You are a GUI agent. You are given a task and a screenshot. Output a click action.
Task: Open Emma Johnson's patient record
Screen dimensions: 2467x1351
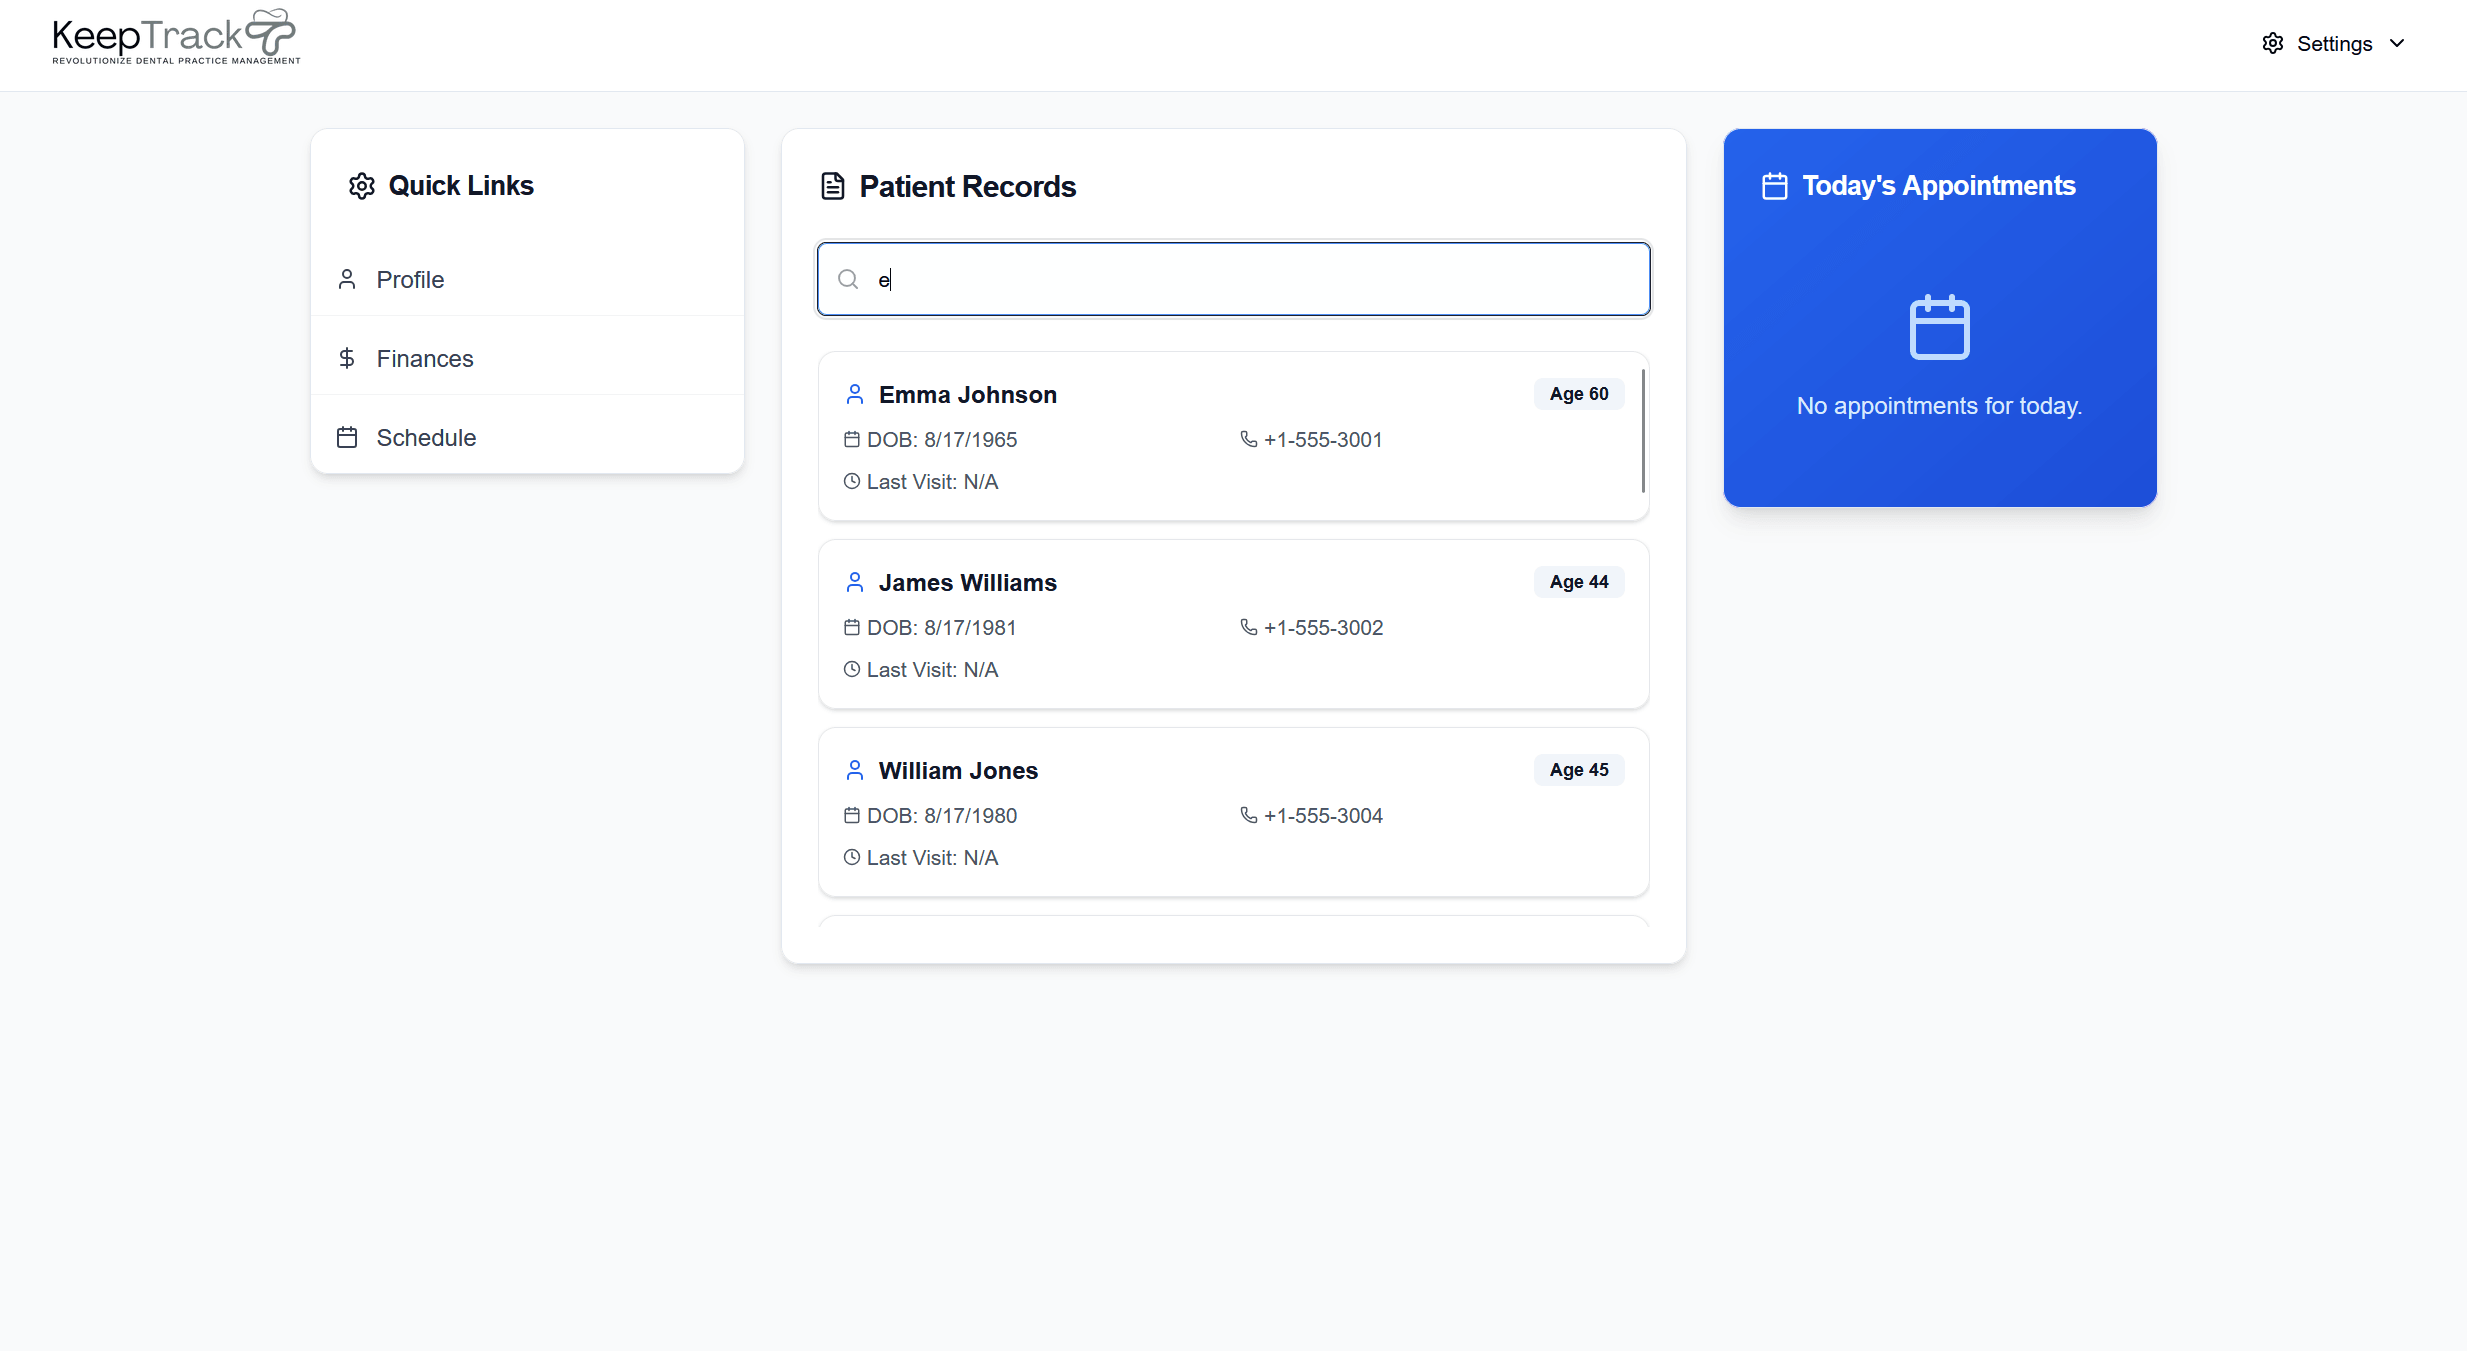[x=967, y=395]
